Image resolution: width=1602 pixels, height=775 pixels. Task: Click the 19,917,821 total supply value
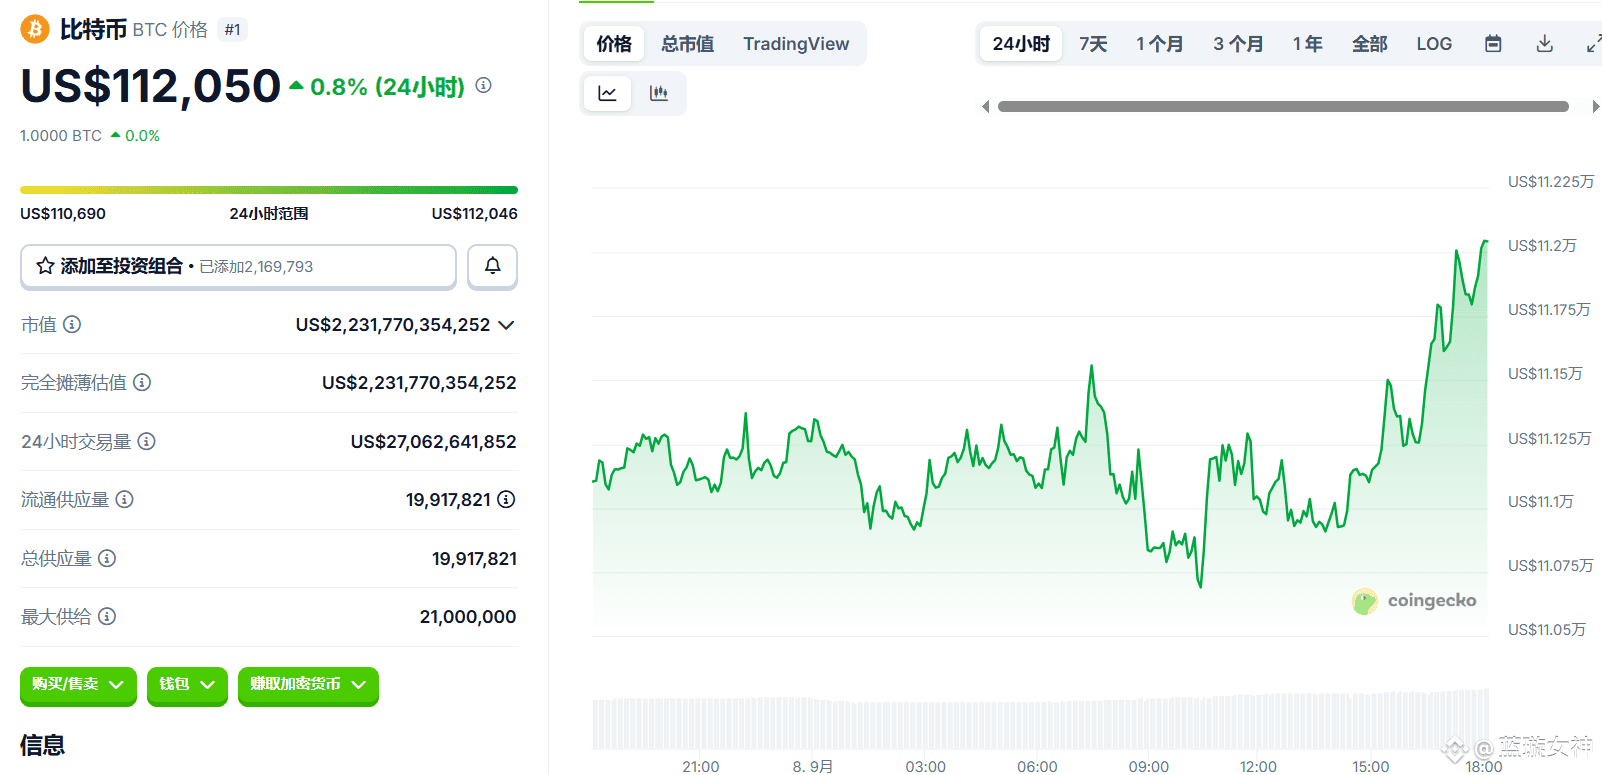(x=474, y=559)
